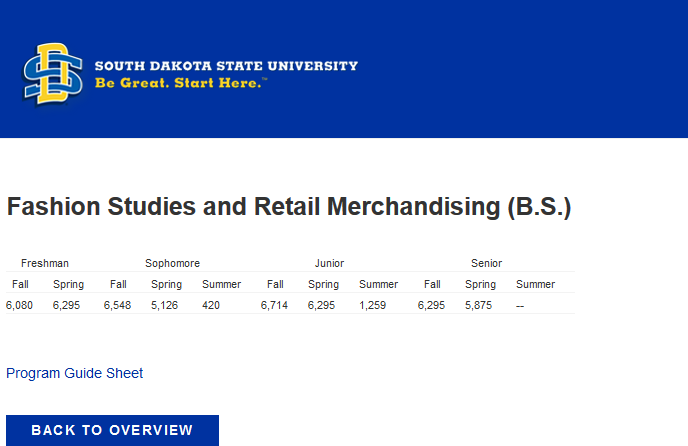The width and height of the screenshot is (688, 446).
Task: Click the Junior Fall value 6,714
Action: [274, 305]
